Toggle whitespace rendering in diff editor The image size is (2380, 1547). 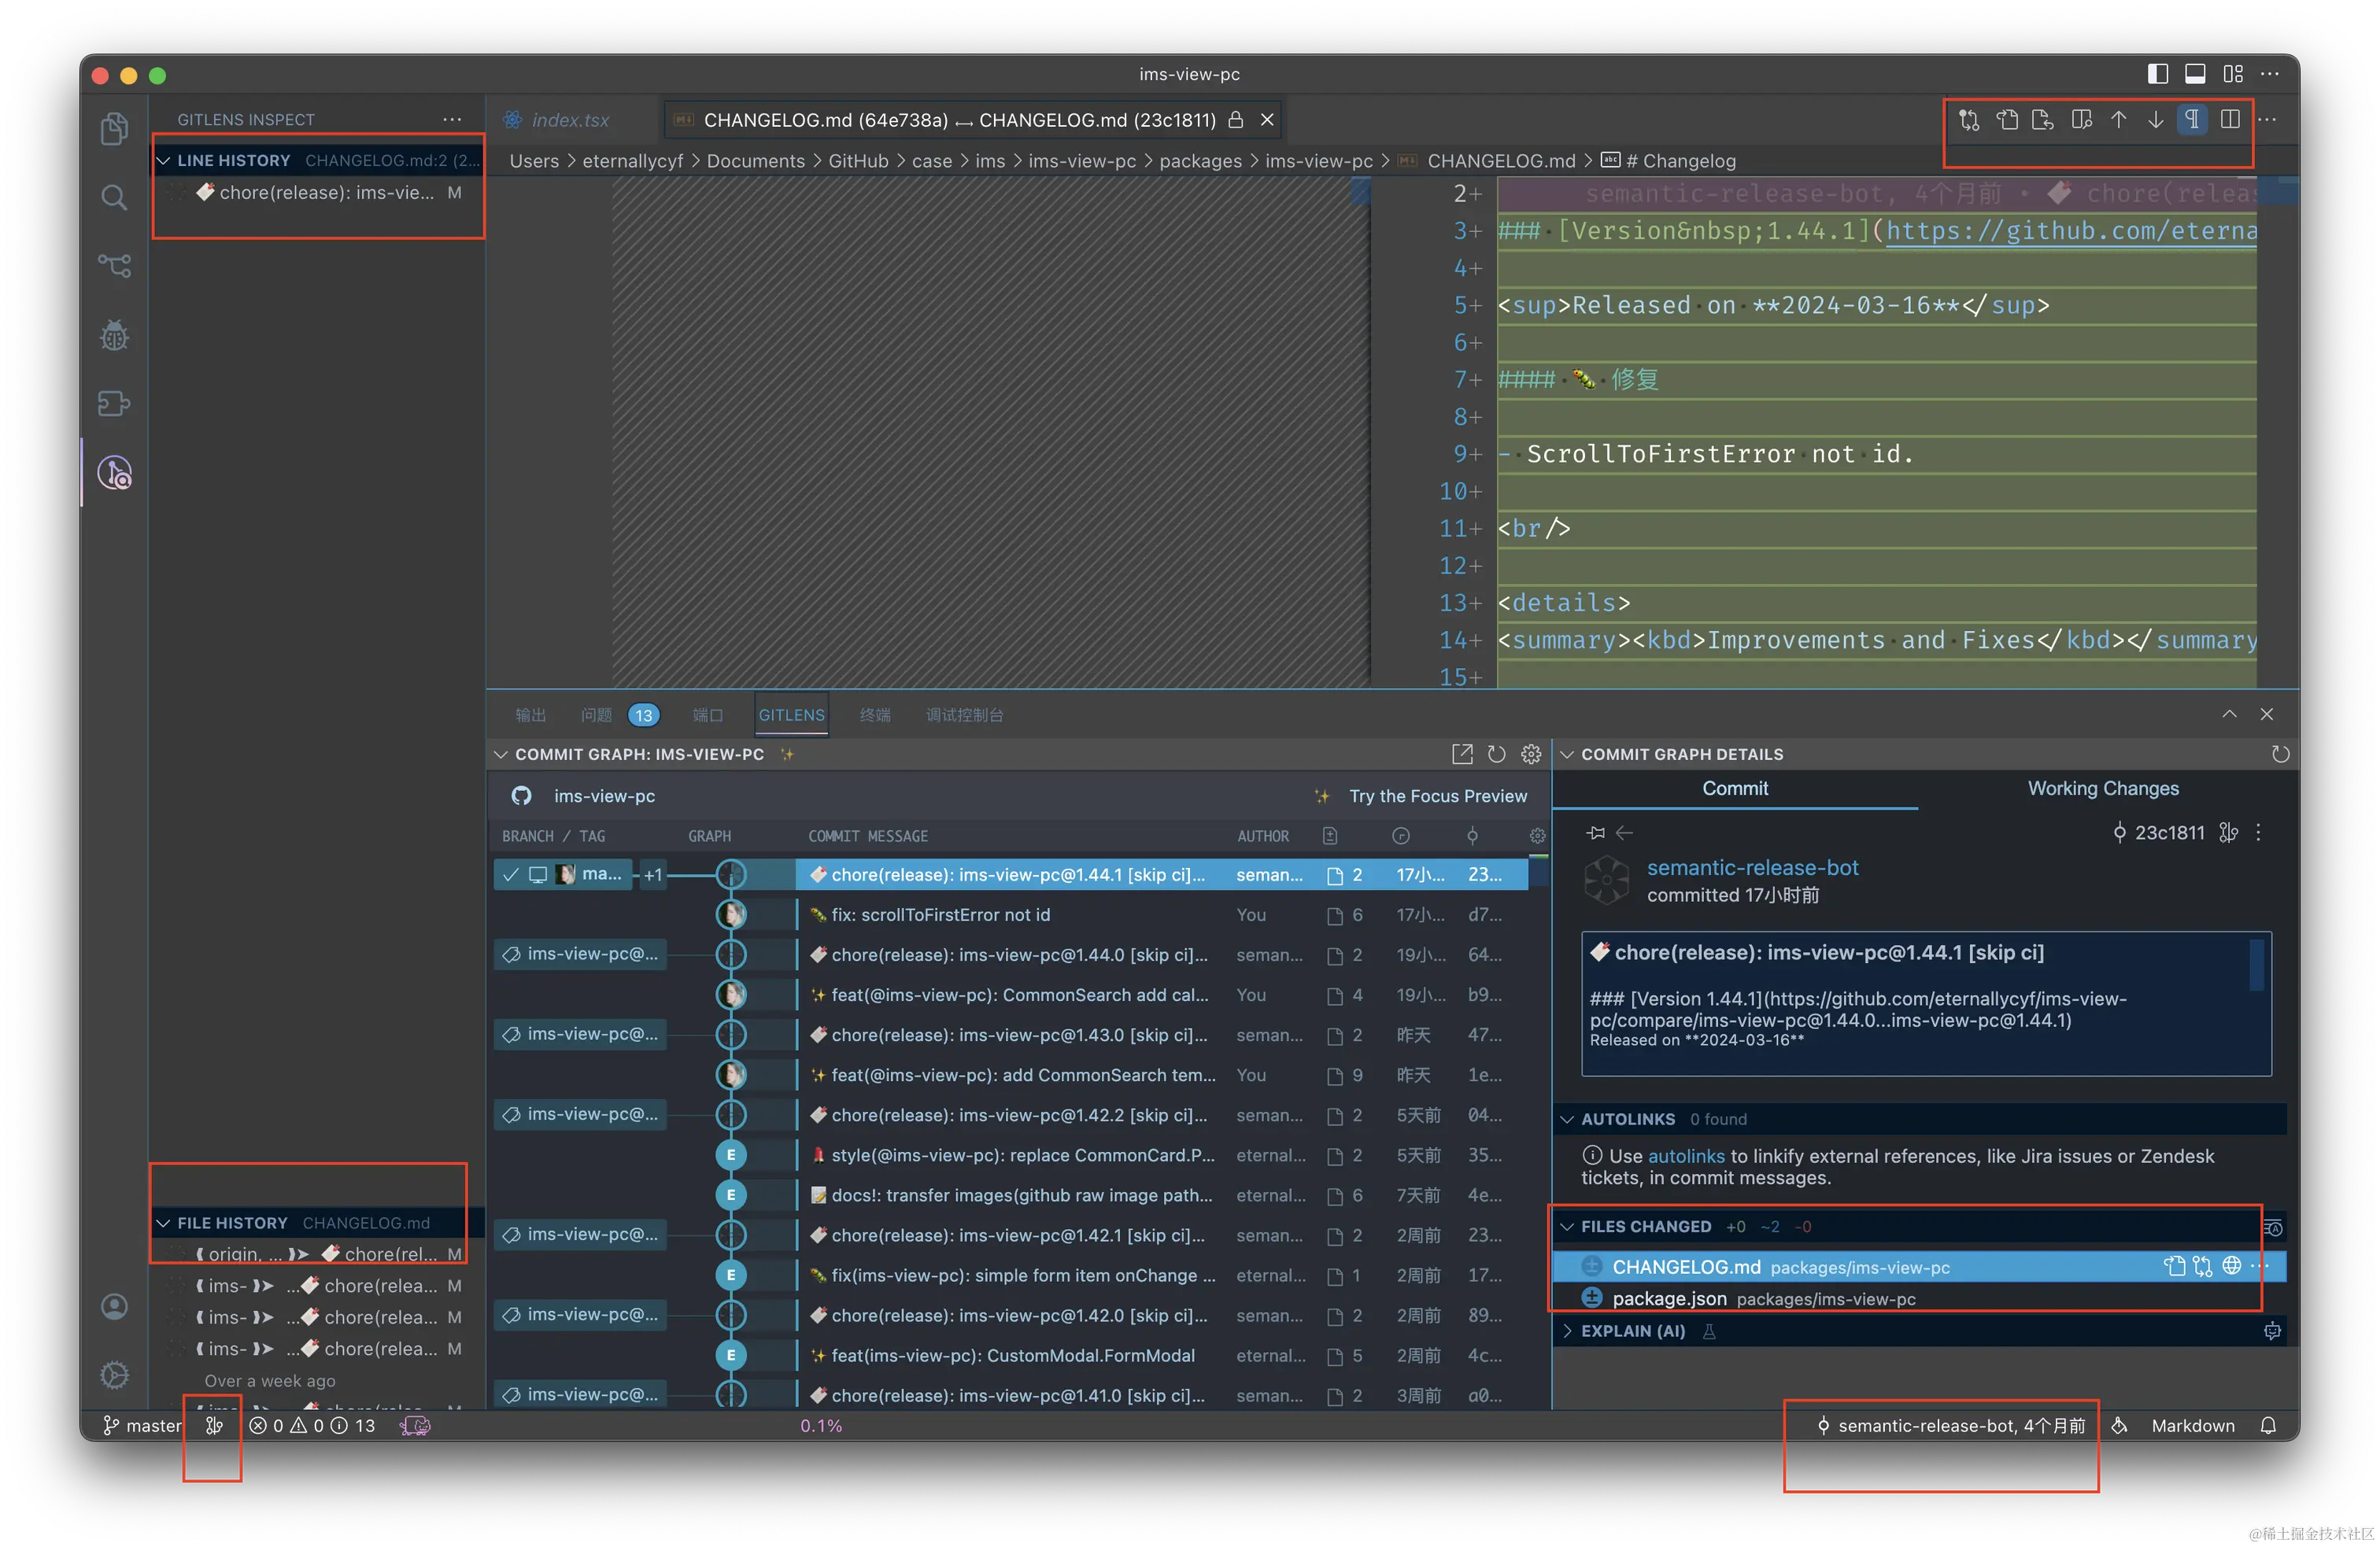[2192, 120]
